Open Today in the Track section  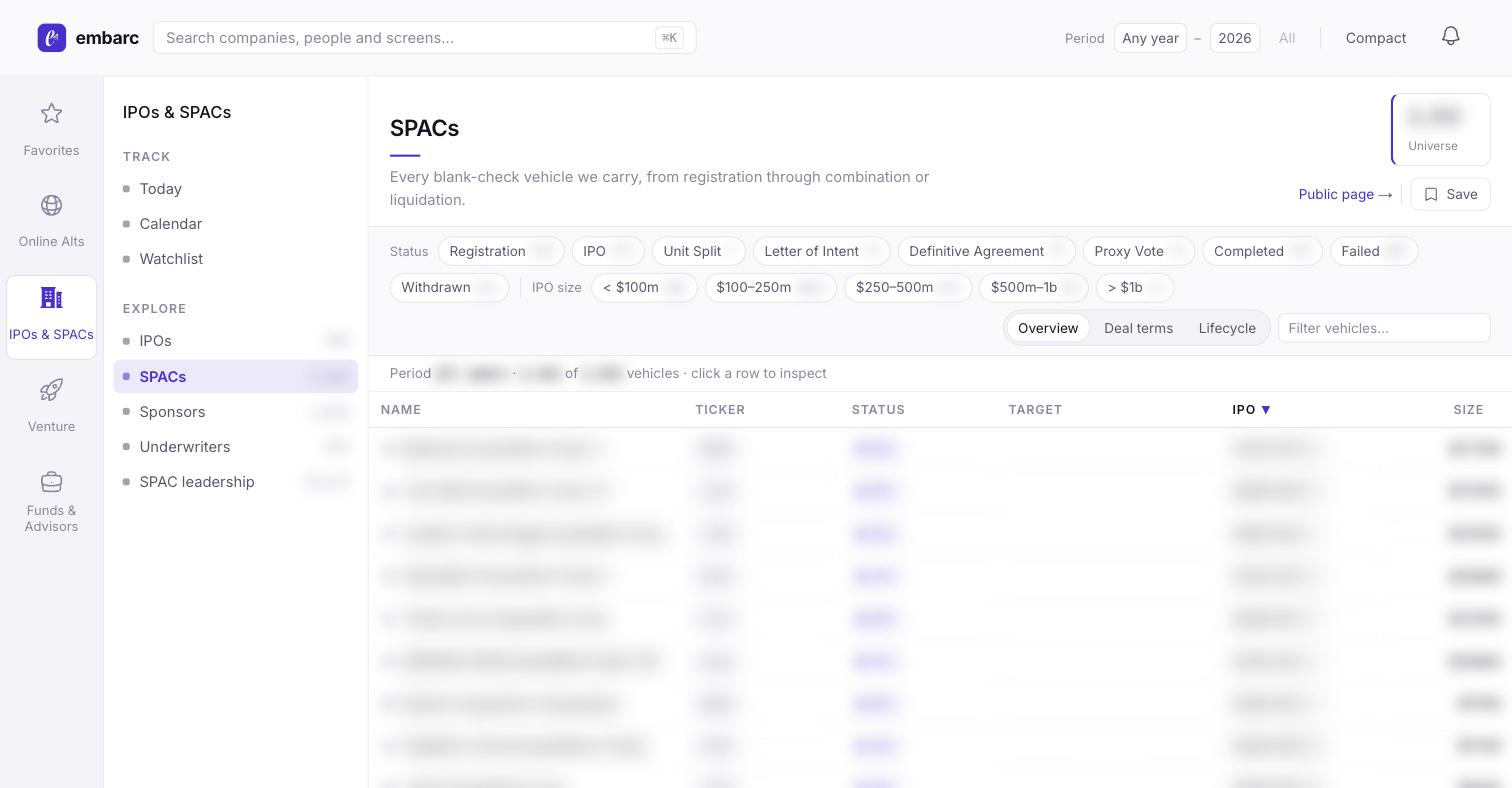click(235, 189)
